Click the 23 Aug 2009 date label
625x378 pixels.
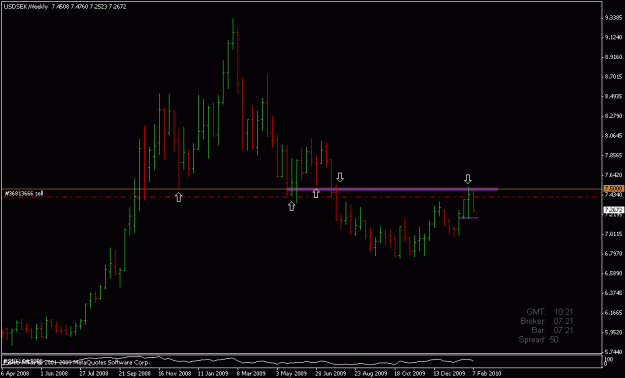pyautogui.click(x=370, y=374)
